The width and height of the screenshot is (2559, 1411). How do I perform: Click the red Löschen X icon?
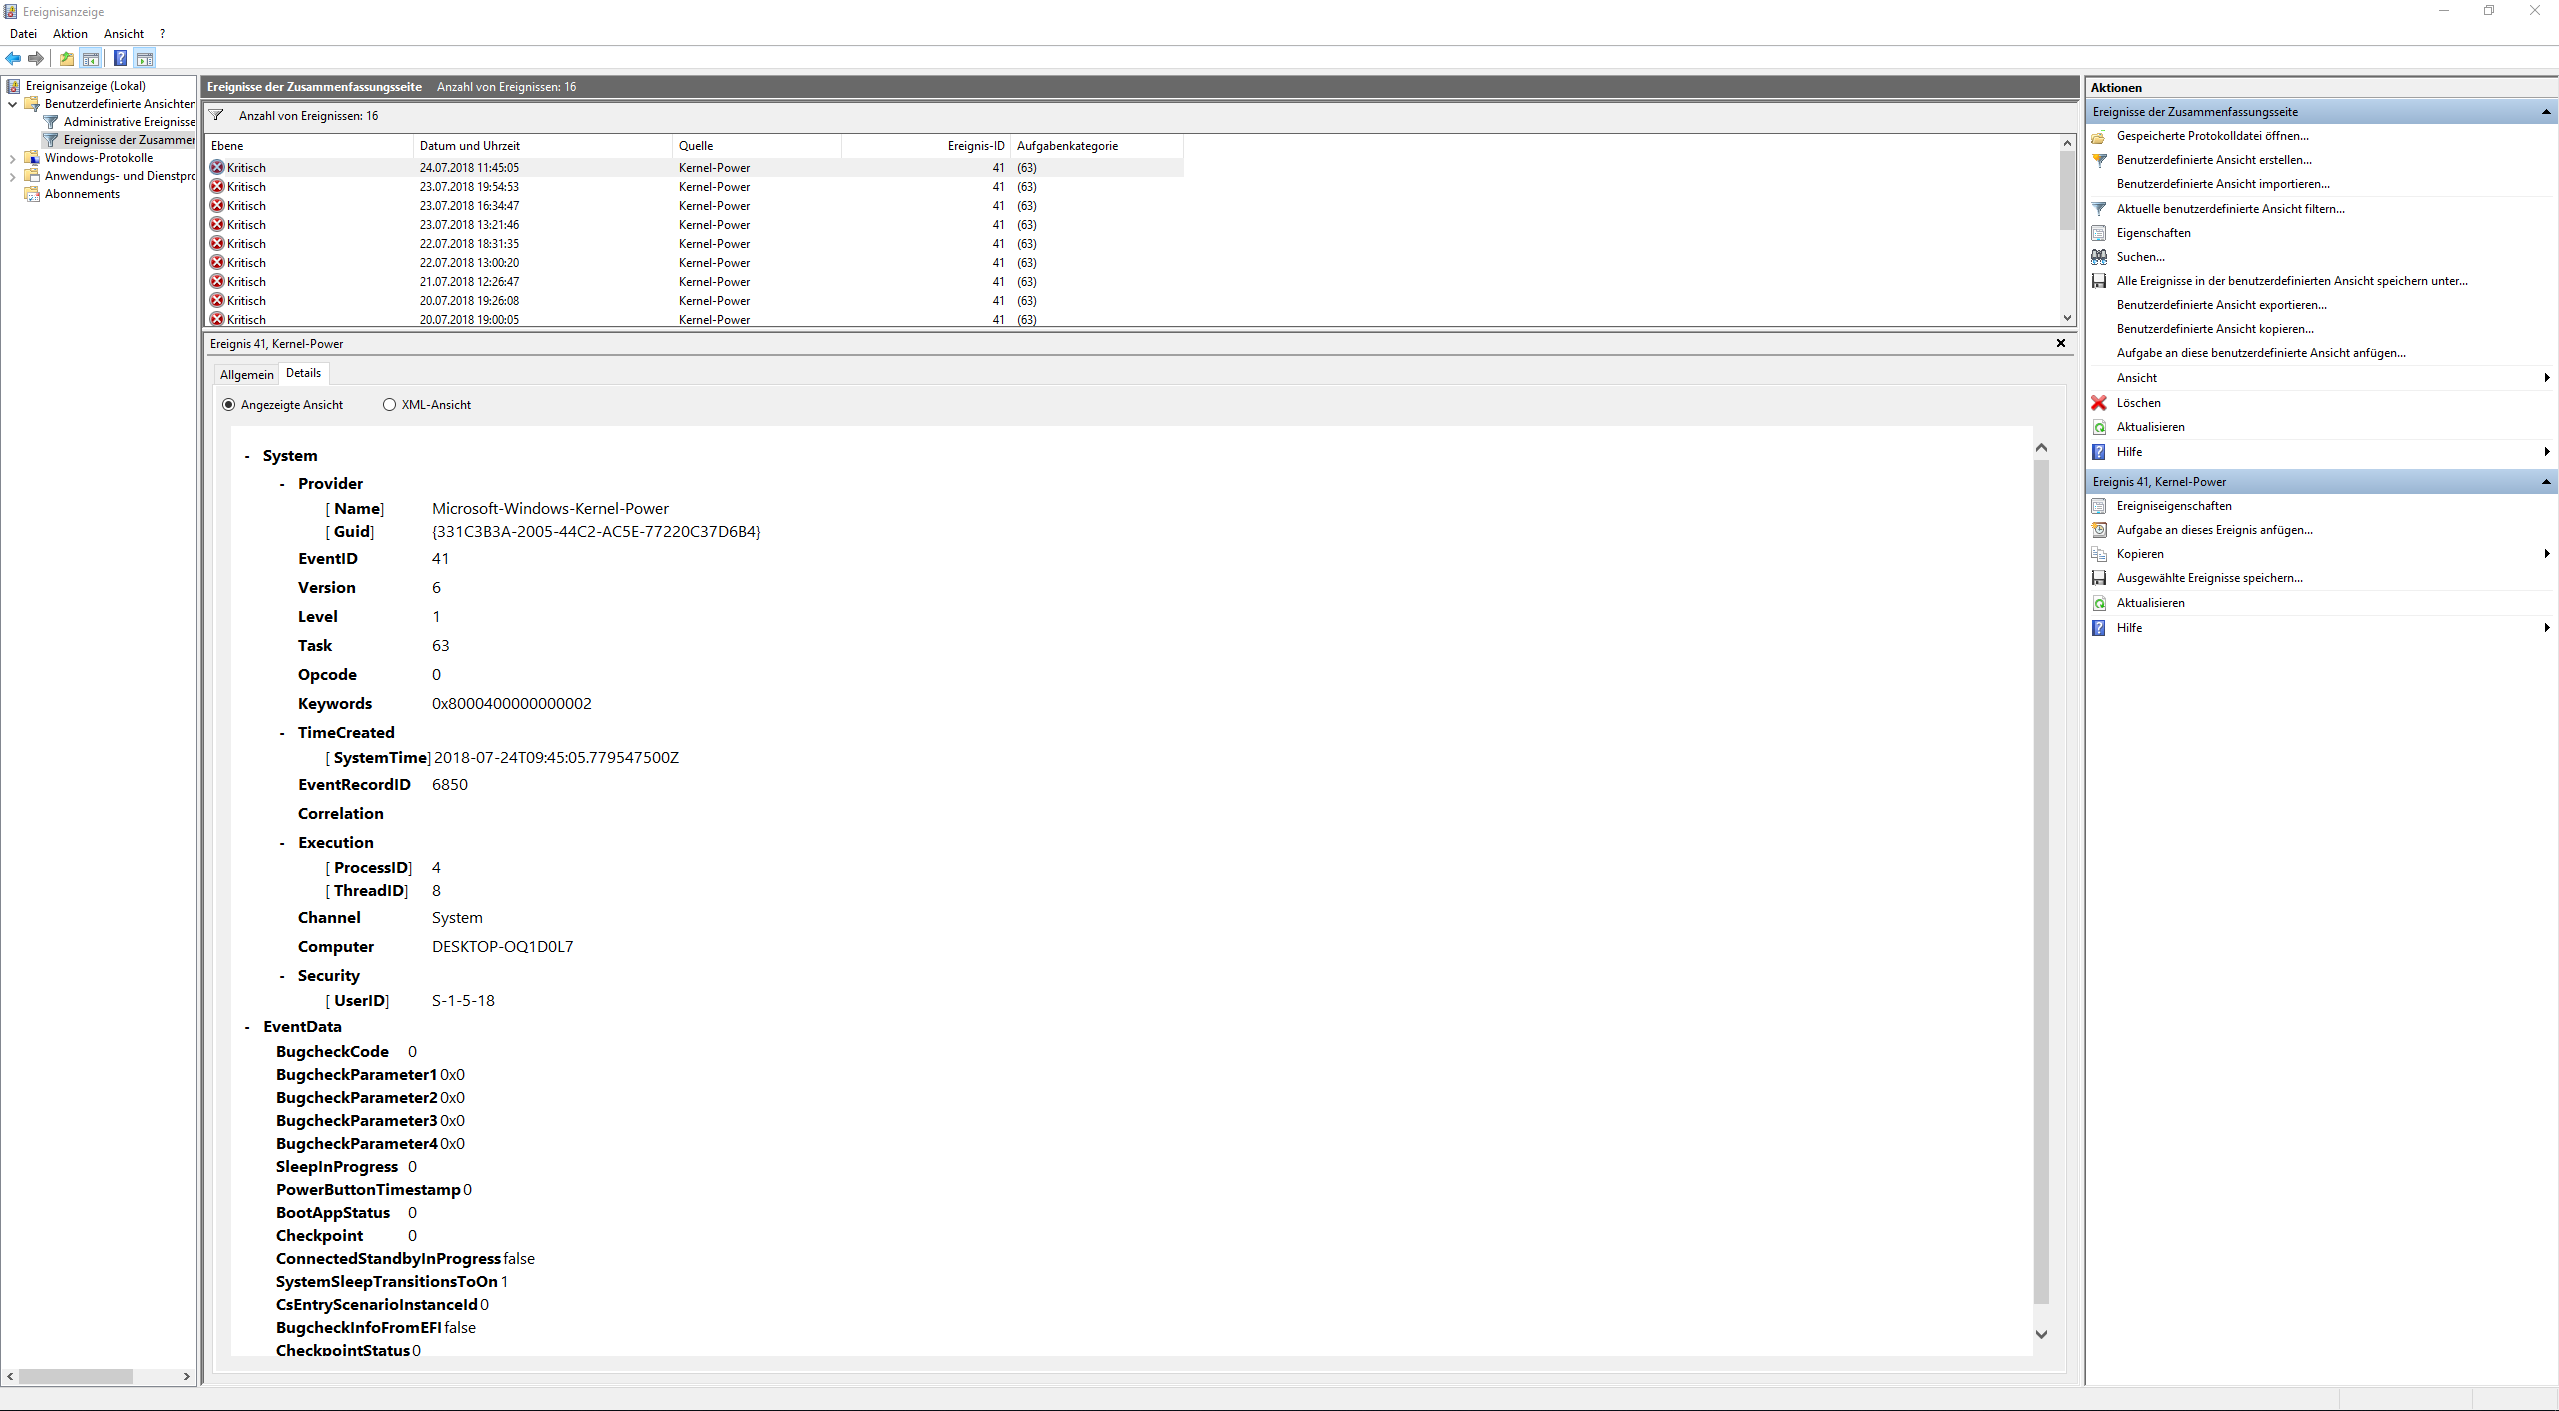2099,403
